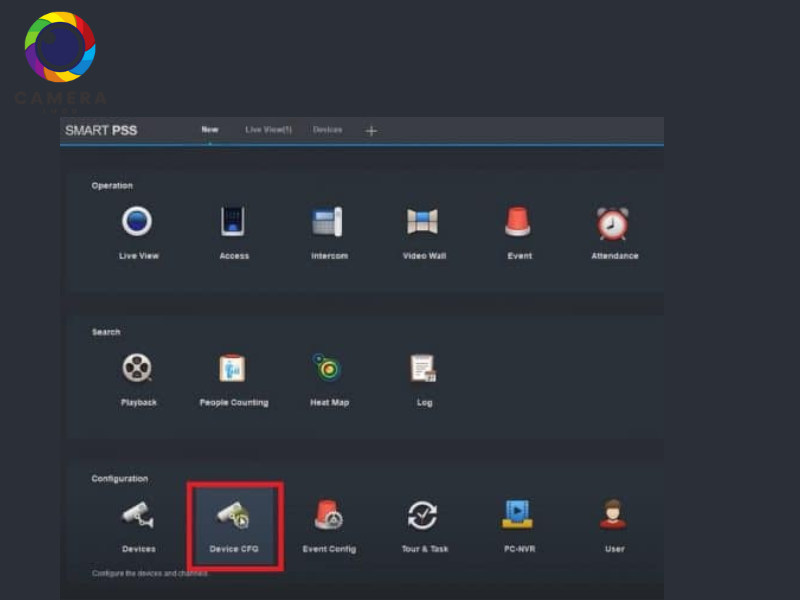Switch to the Devices tab

tap(327, 130)
